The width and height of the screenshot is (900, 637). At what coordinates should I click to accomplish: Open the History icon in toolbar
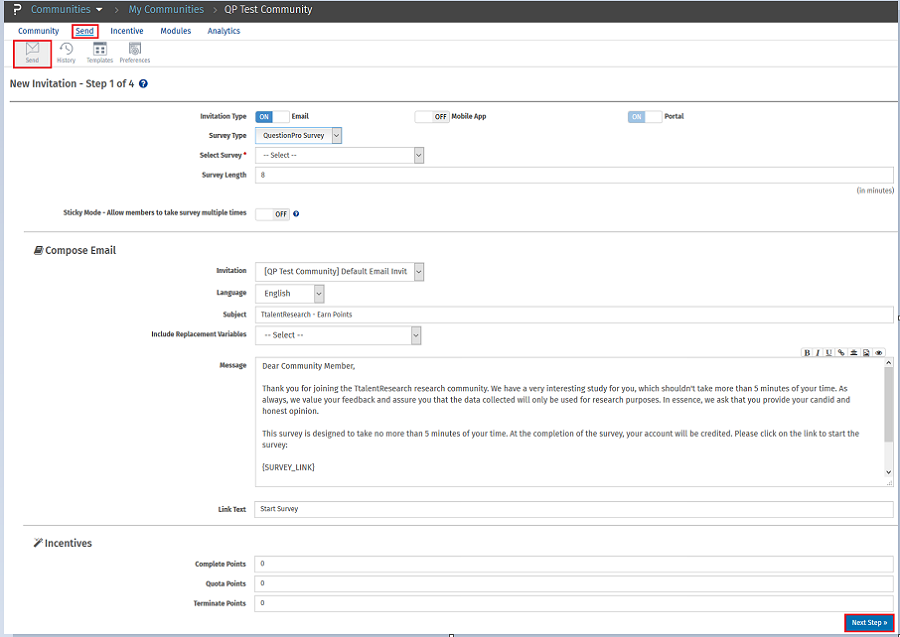[x=66, y=50]
